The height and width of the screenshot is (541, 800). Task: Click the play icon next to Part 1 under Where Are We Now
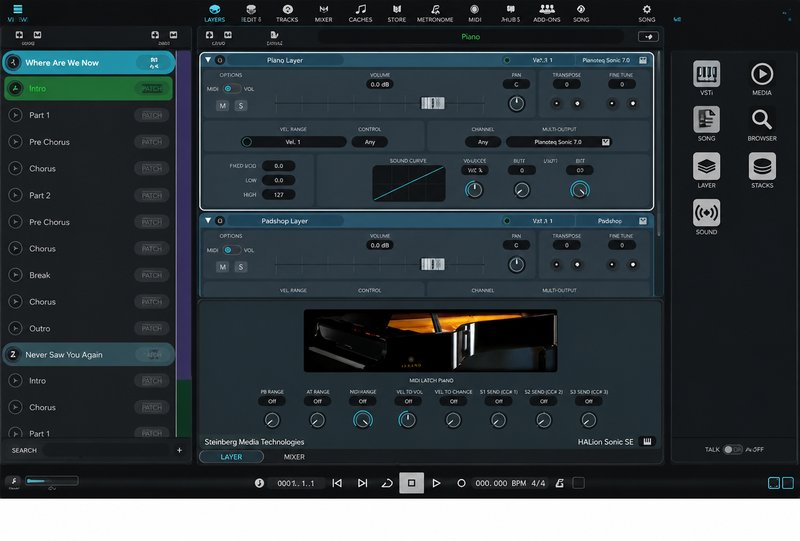(x=15, y=115)
